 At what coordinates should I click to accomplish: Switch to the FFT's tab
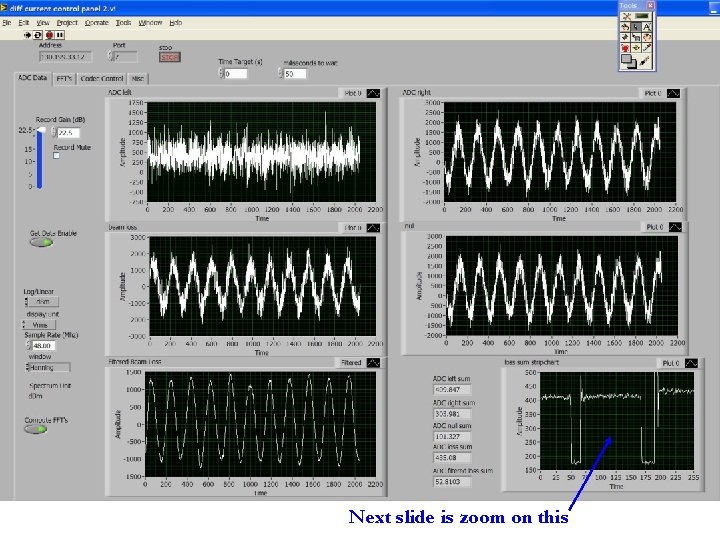point(64,79)
